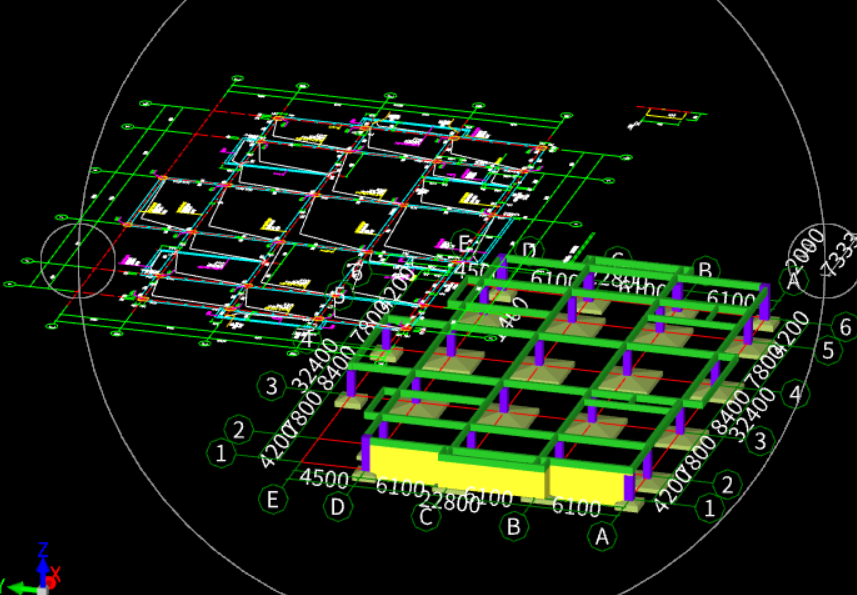
Task: Select grid bubble D in the bottom axis row
Action: coord(338,507)
